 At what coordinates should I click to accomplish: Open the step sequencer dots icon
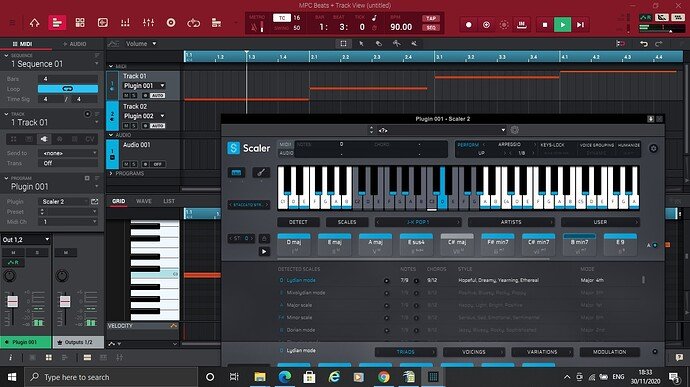pos(125,23)
